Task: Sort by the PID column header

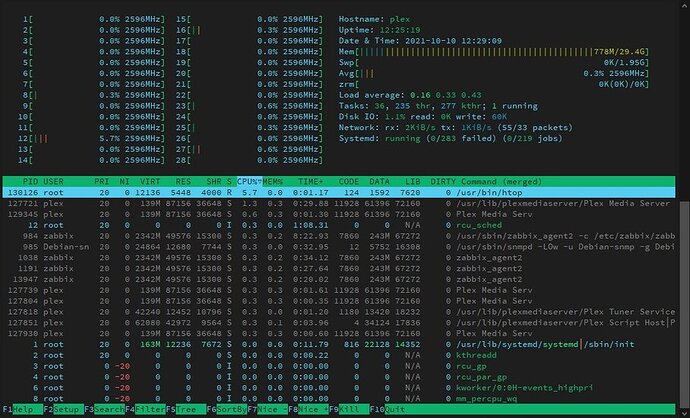Action: point(30,181)
